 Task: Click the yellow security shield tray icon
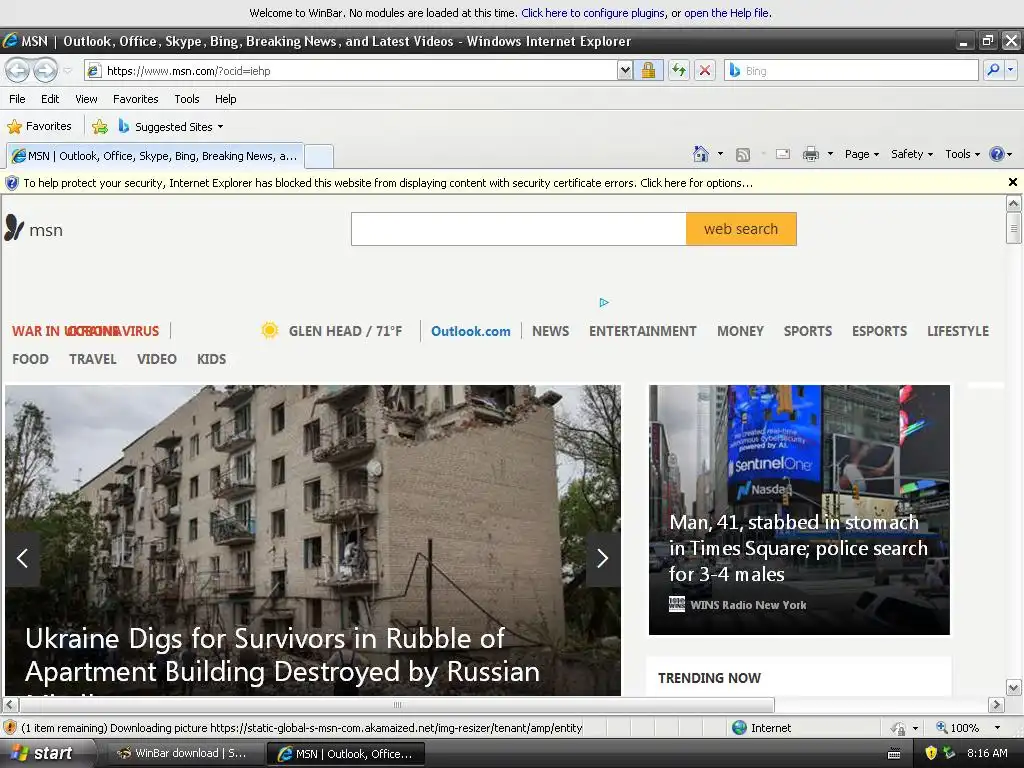pyautogui.click(x=931, y=753)
